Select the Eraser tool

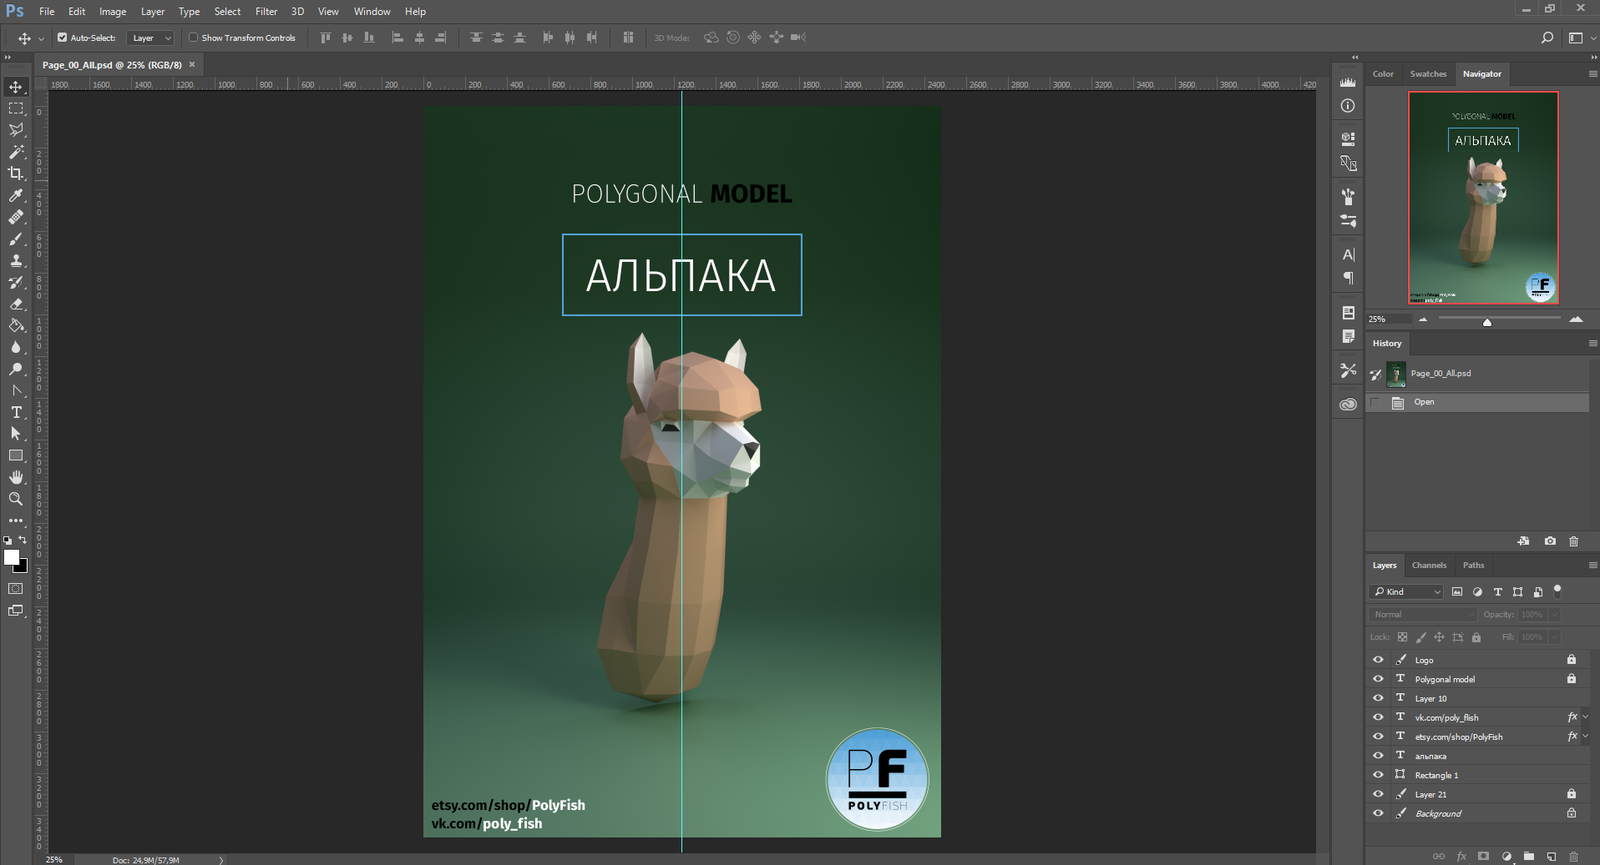(x=16, y=304)
